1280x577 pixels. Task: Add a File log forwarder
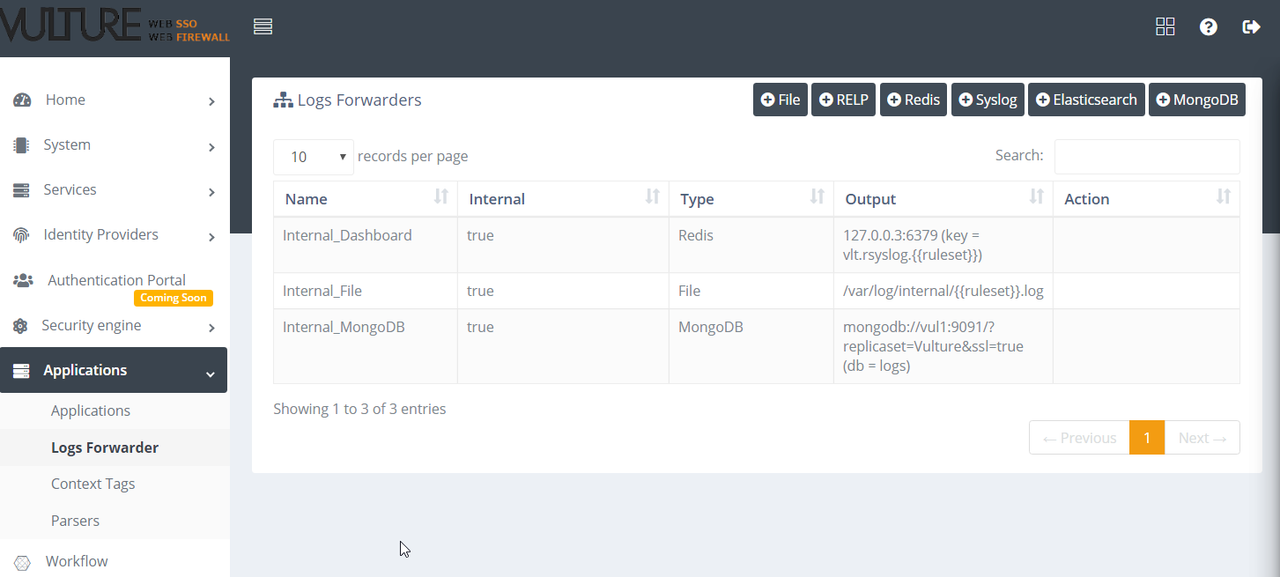[x=780, y=100]
